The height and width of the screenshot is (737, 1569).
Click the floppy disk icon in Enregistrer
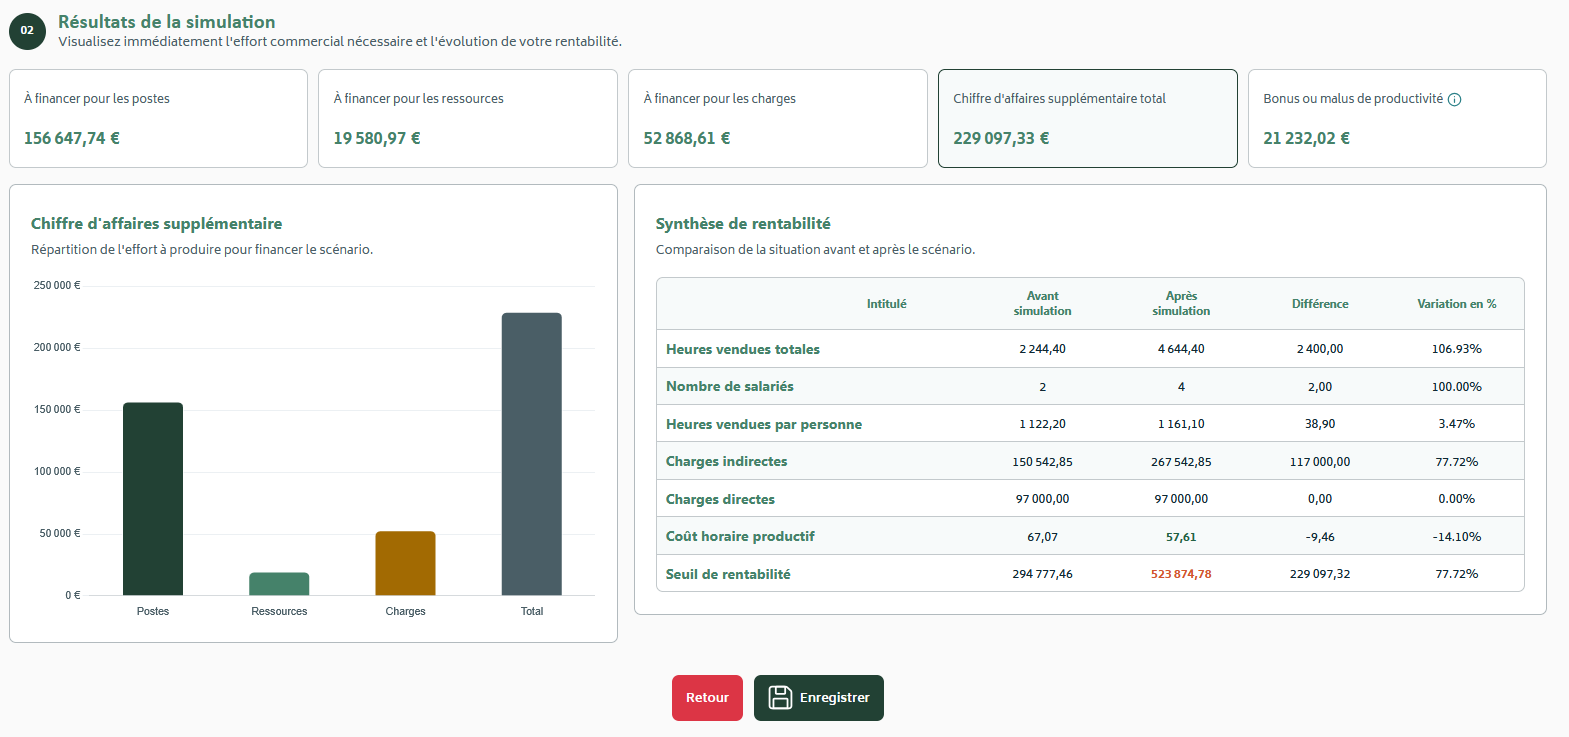[780, 698]
